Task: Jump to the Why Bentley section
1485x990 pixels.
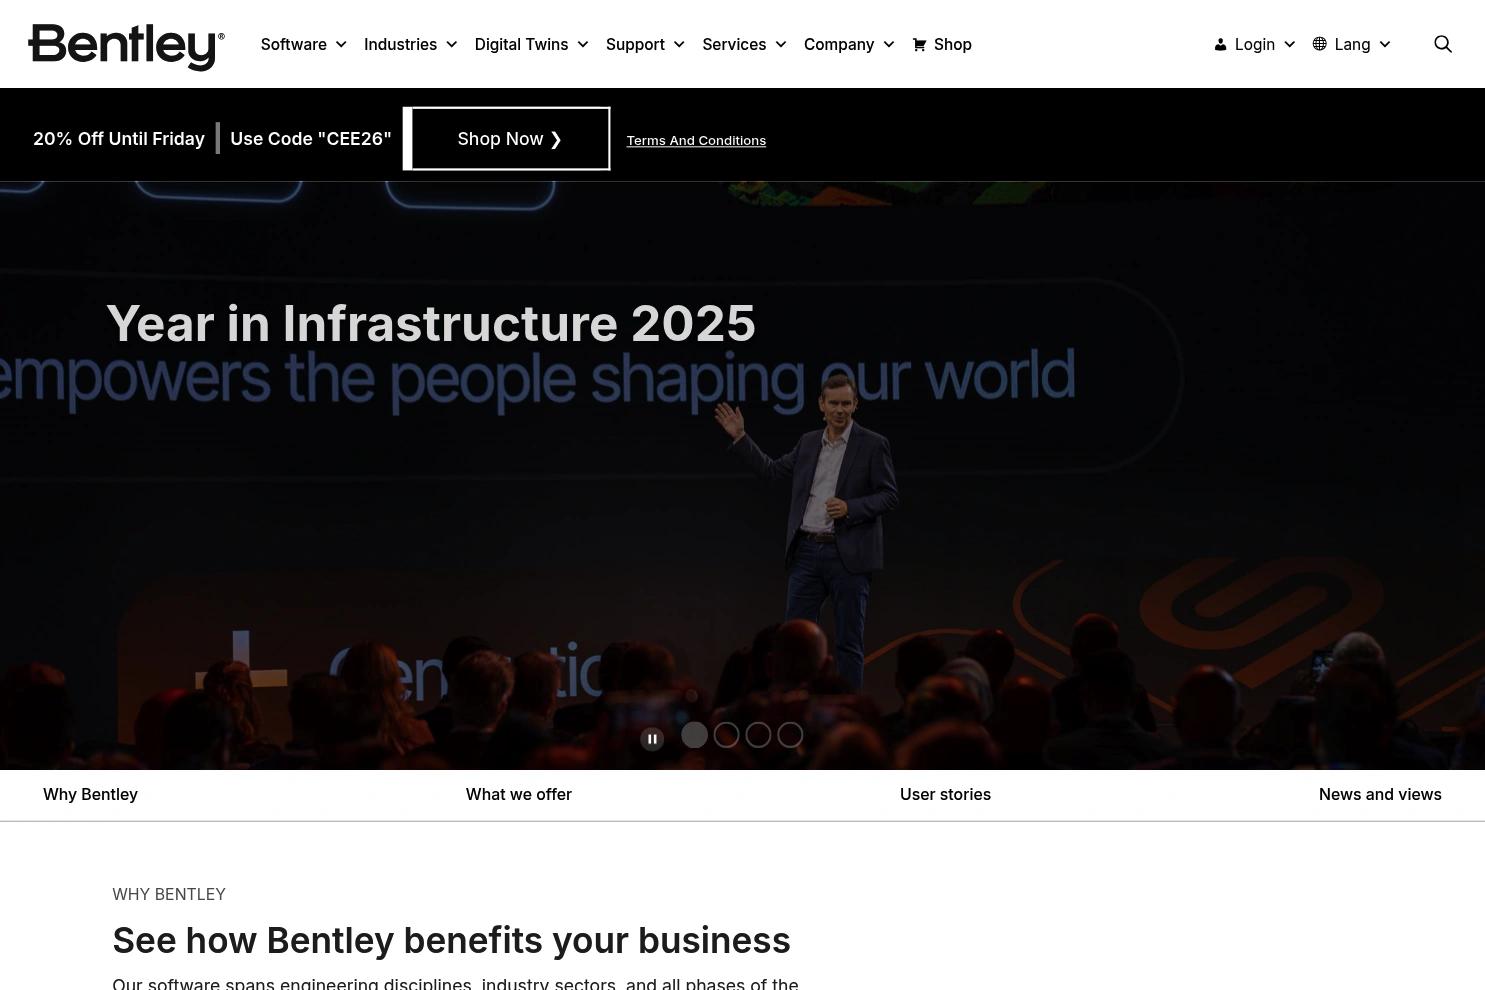Action: [90, 794]
